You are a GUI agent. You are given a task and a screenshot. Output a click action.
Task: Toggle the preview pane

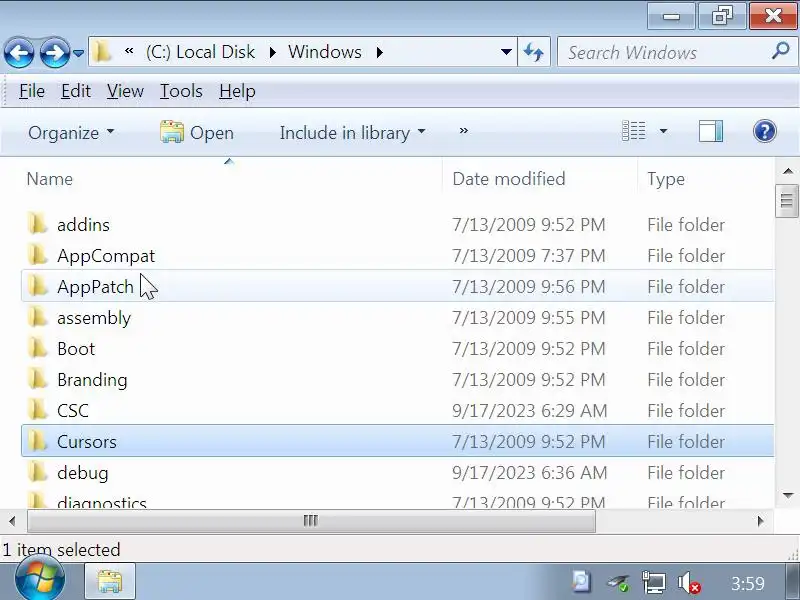[711, 131]
